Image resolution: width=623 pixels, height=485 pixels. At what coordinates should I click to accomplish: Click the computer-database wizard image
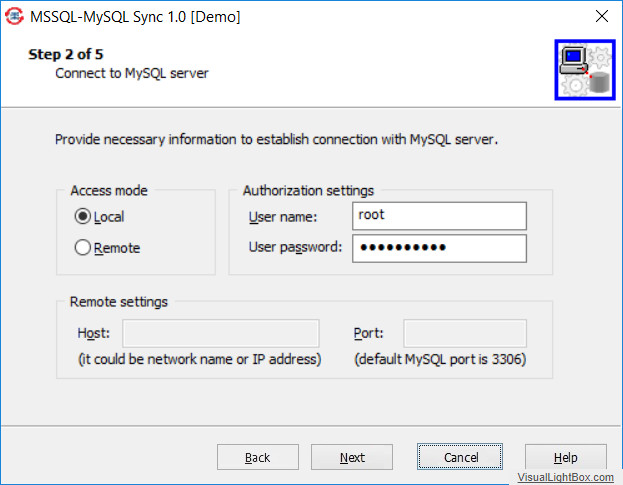tap(585, 70)
